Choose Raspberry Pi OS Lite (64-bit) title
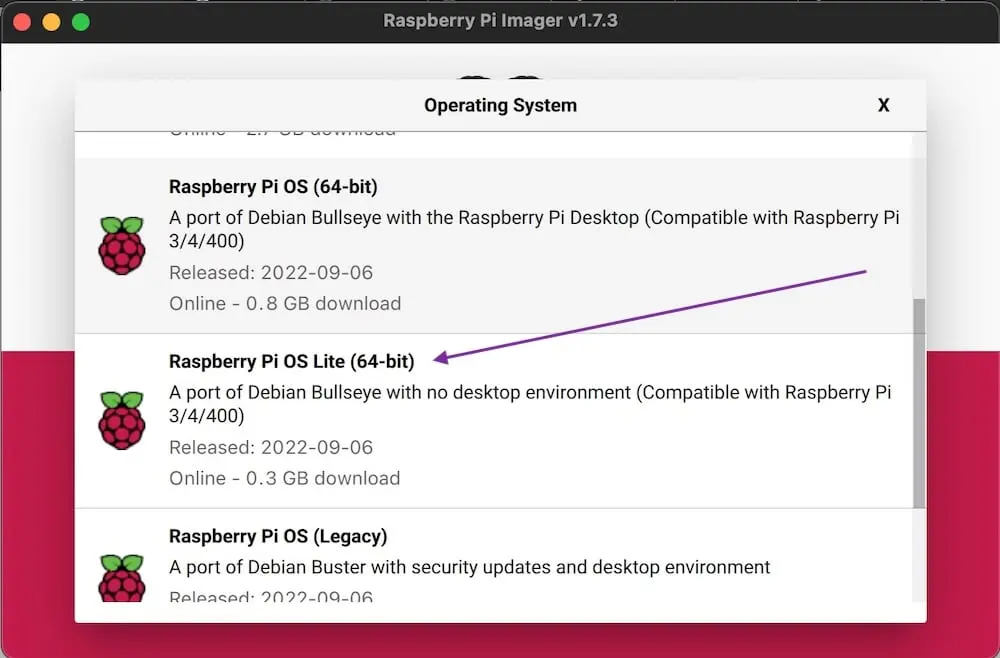 pyautogui.click(x=291, y=362)
